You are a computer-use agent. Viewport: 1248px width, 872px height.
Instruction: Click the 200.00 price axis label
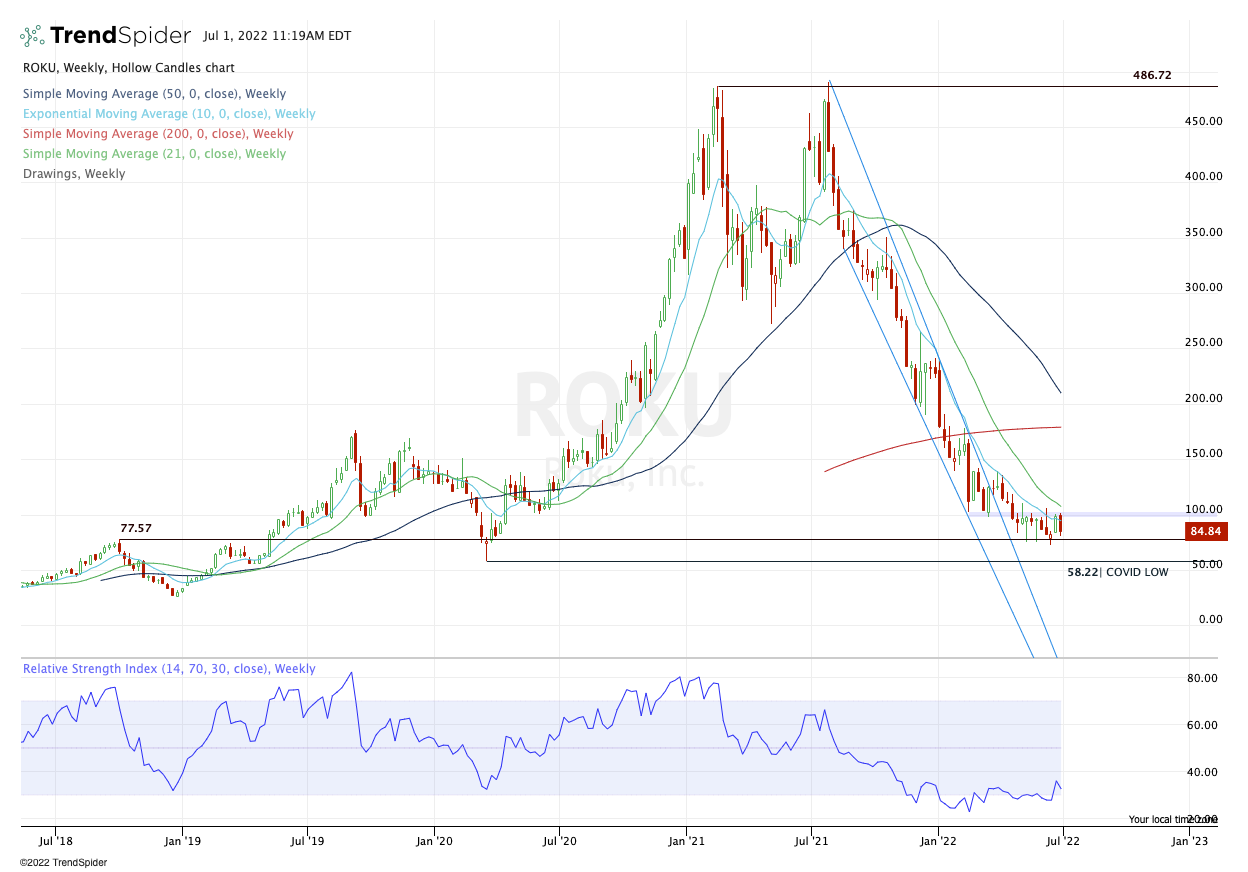(x=1203, y=399)
